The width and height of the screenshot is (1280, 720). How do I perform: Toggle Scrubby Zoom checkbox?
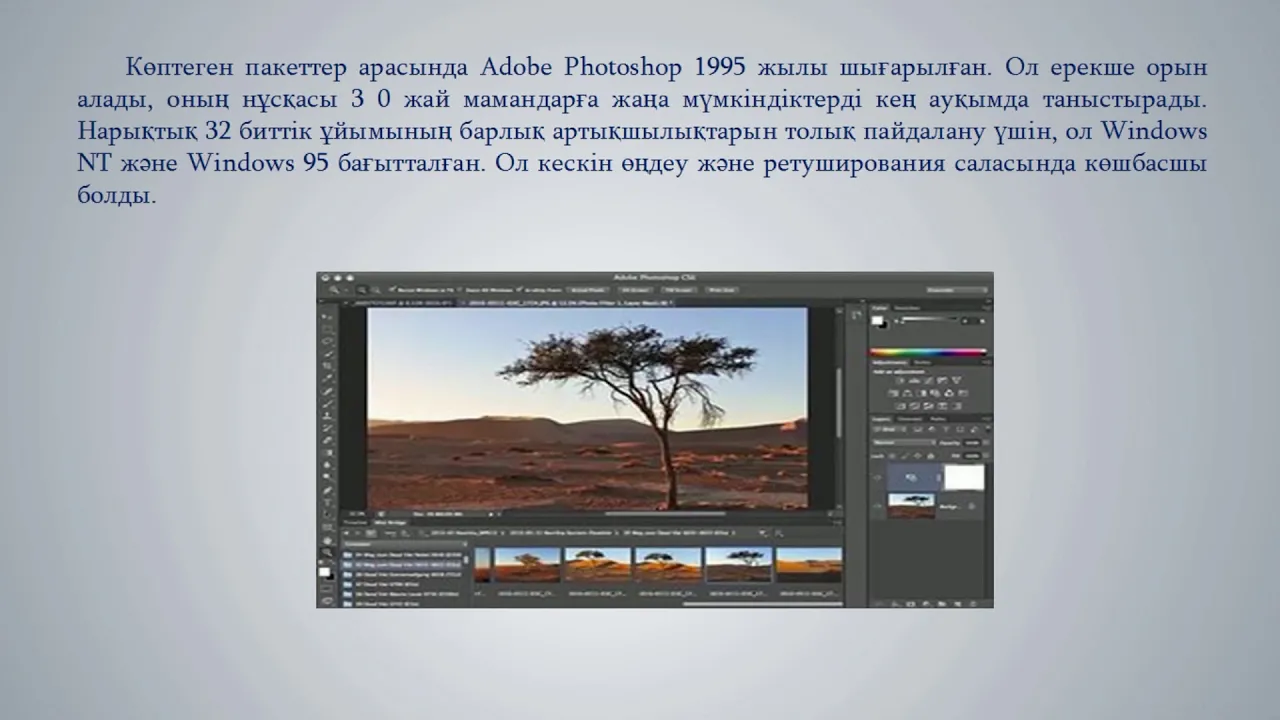pyautogui.click(x=519, y=289)
